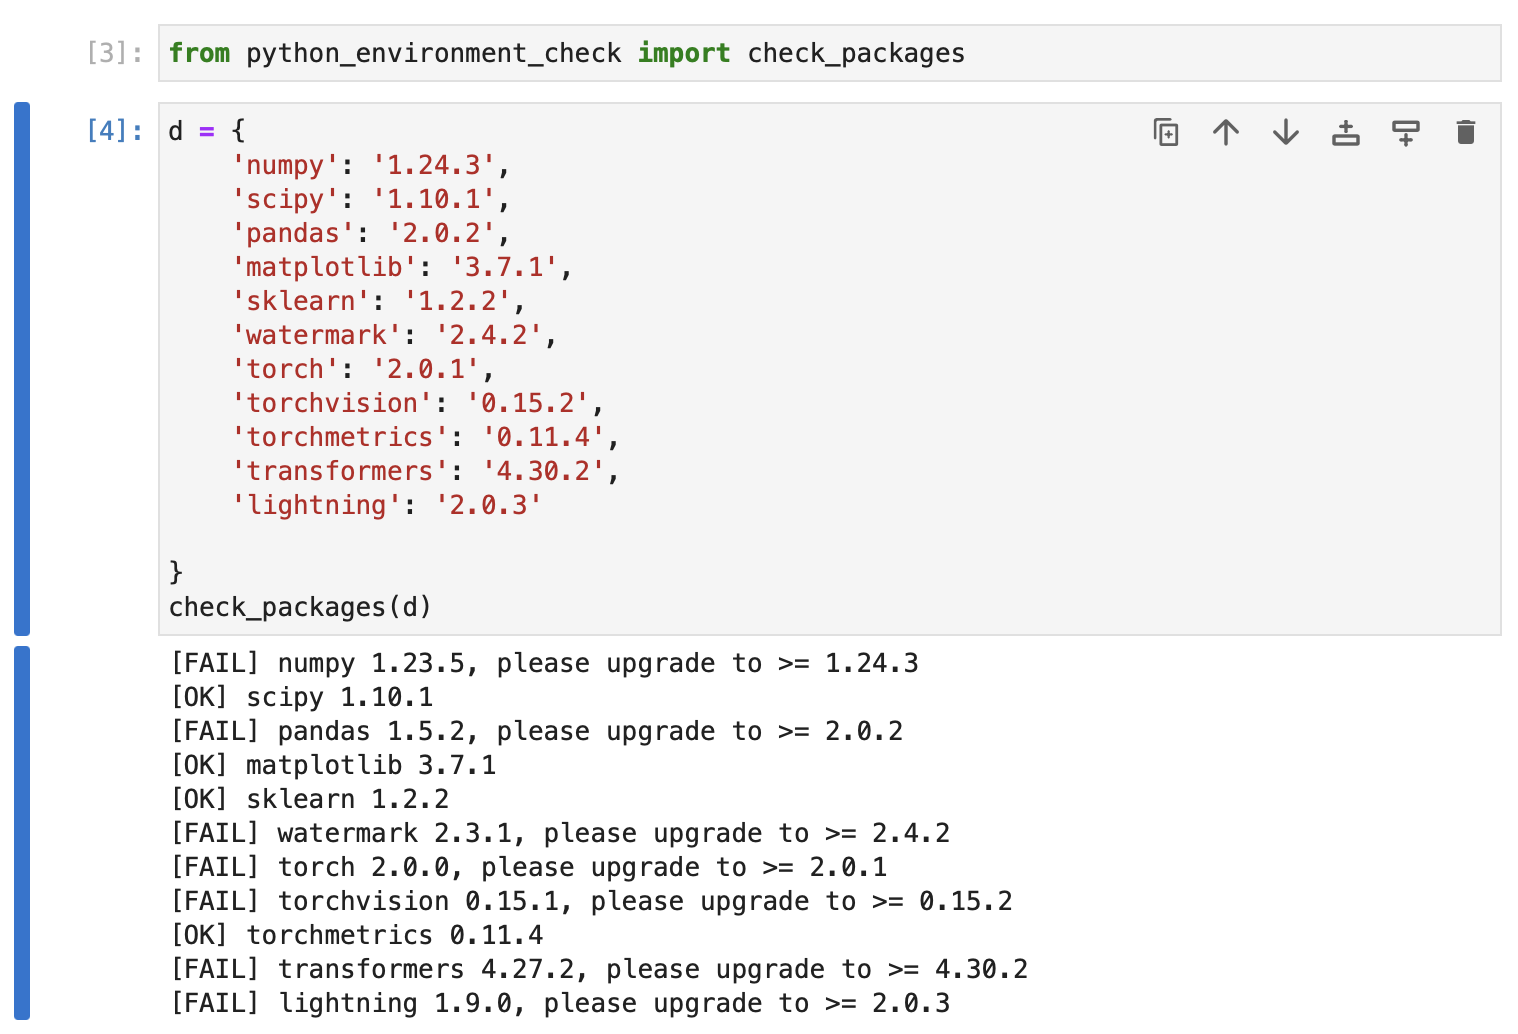Insert a new cell above
The width and height of the screenshot is (1518, 1034).
[1346, 131]
